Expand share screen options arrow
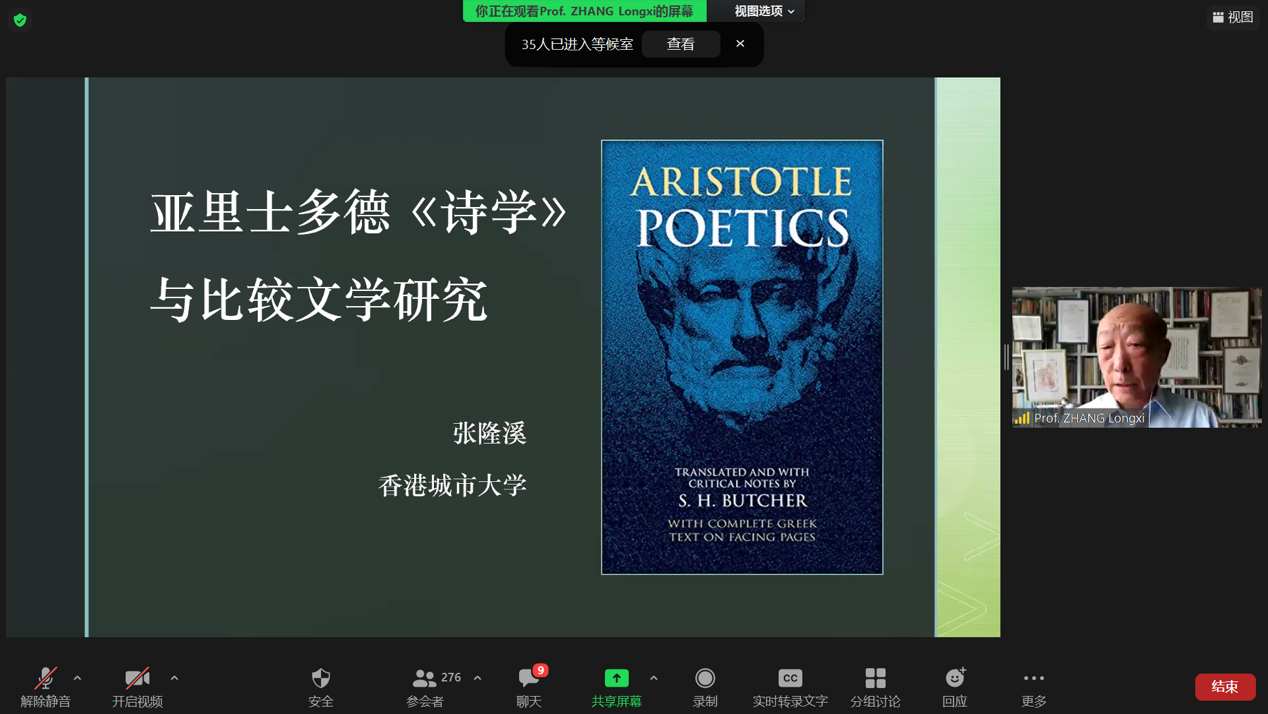This screenshot has height=714, width=1268. 654,678
